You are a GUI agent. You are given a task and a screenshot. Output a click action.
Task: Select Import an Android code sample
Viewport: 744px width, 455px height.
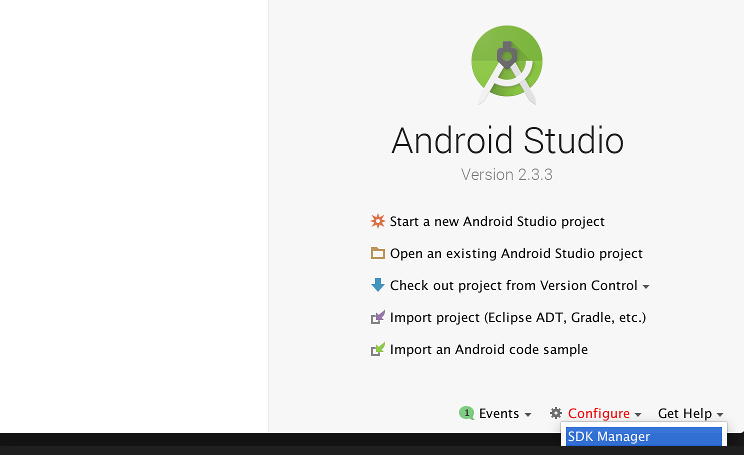pyautogui.click(x=488, y=349)
